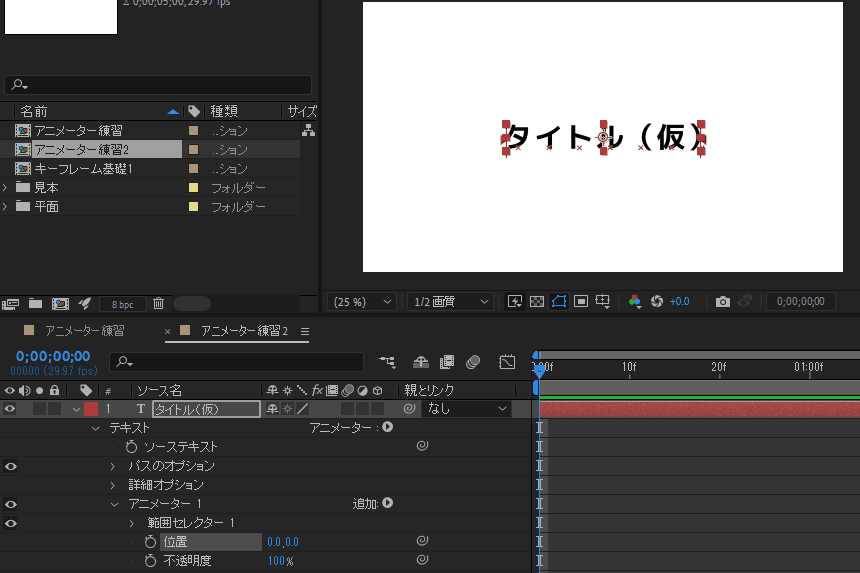Expand 範囲セレクター 1 group
Viewport: 860px width, 573px height.
click(x=132, y=524)
